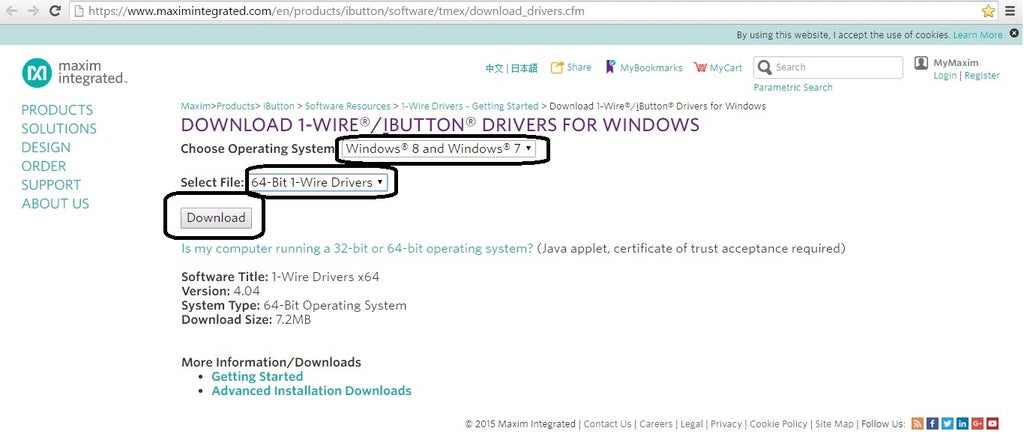Switch site language to Japanese
The width and height of the screenshot is (1024, 440).
(524, 68)
